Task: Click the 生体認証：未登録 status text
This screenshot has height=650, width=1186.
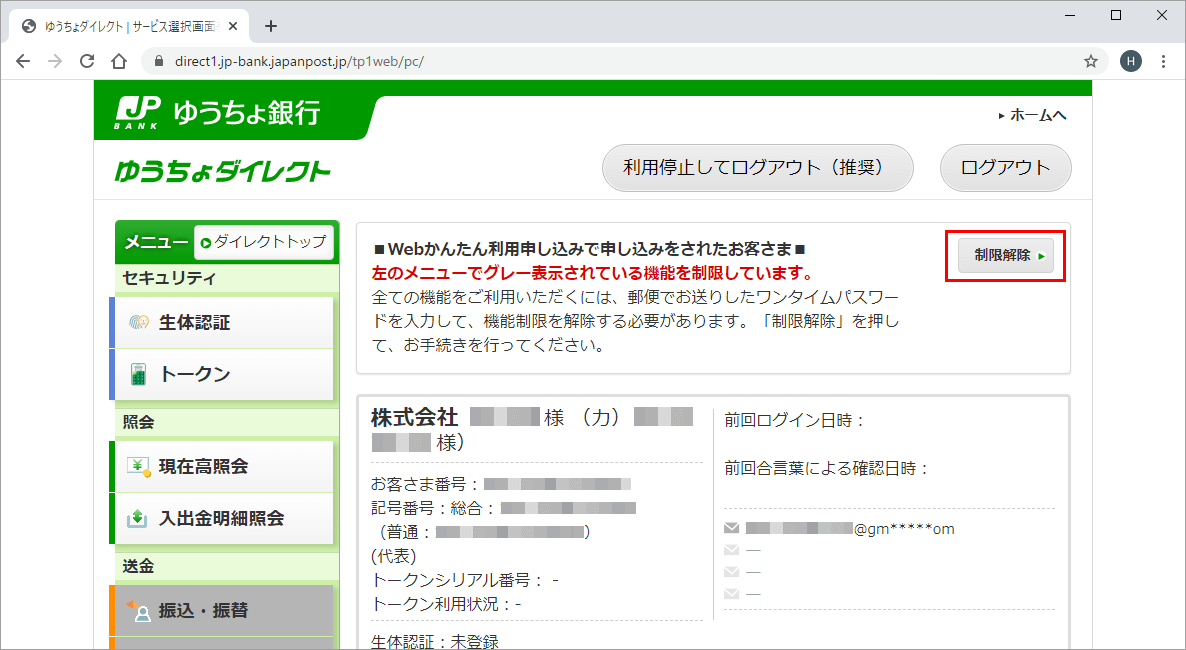Action: click(435, 642)
